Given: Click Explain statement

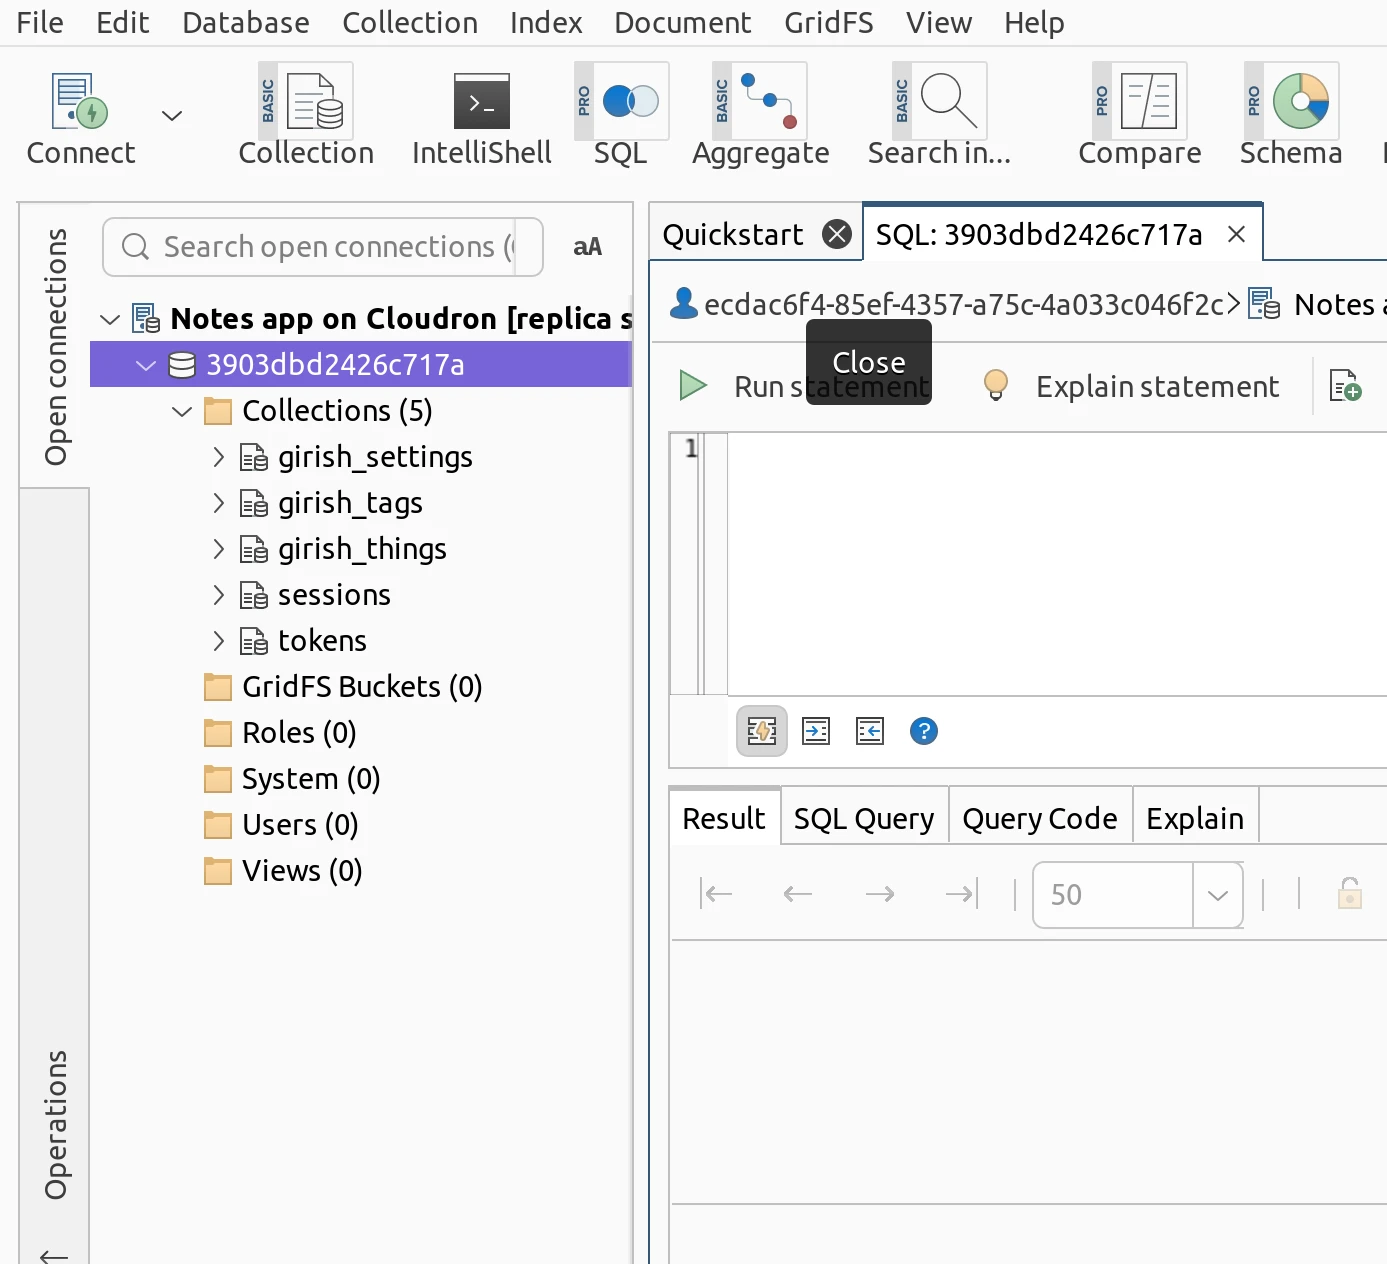Looking at the screenshot, I should click(1156, 386).
